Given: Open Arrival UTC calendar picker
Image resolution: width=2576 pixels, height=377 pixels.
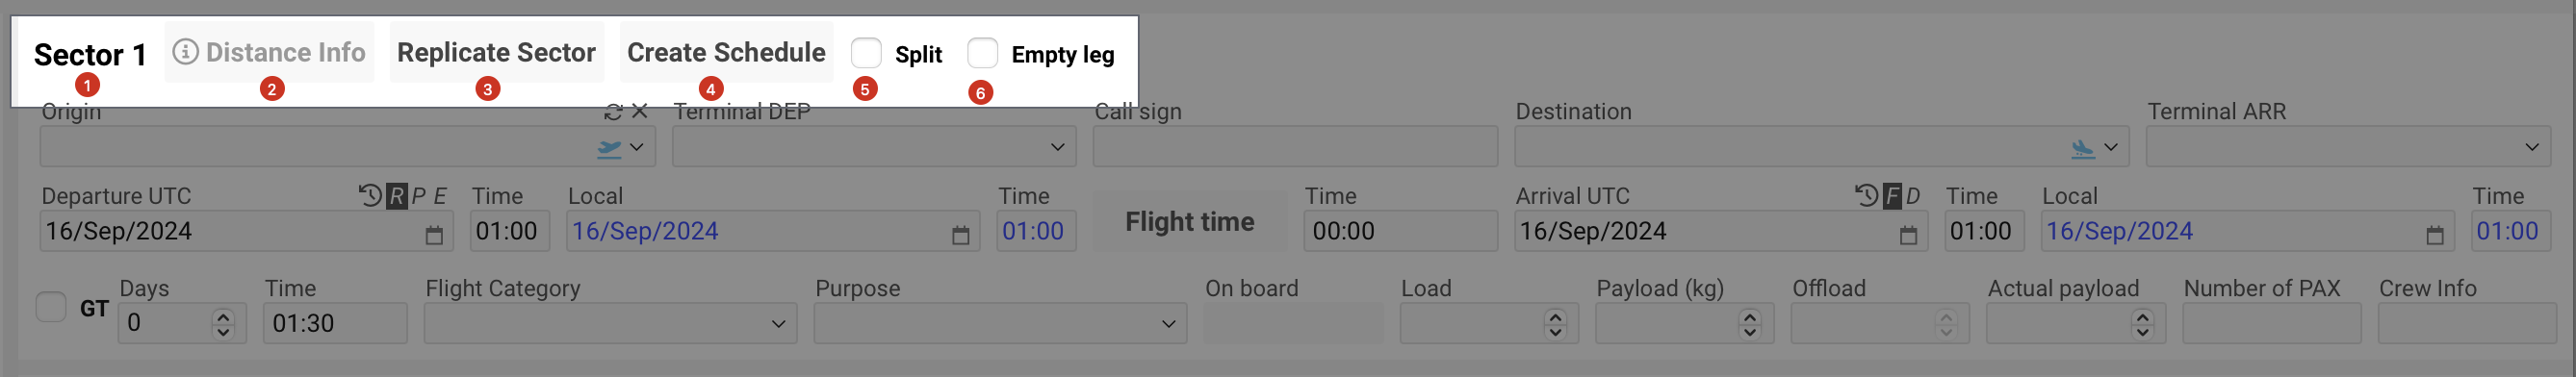Looking at the screenshot, I should tap(1908, 235).
